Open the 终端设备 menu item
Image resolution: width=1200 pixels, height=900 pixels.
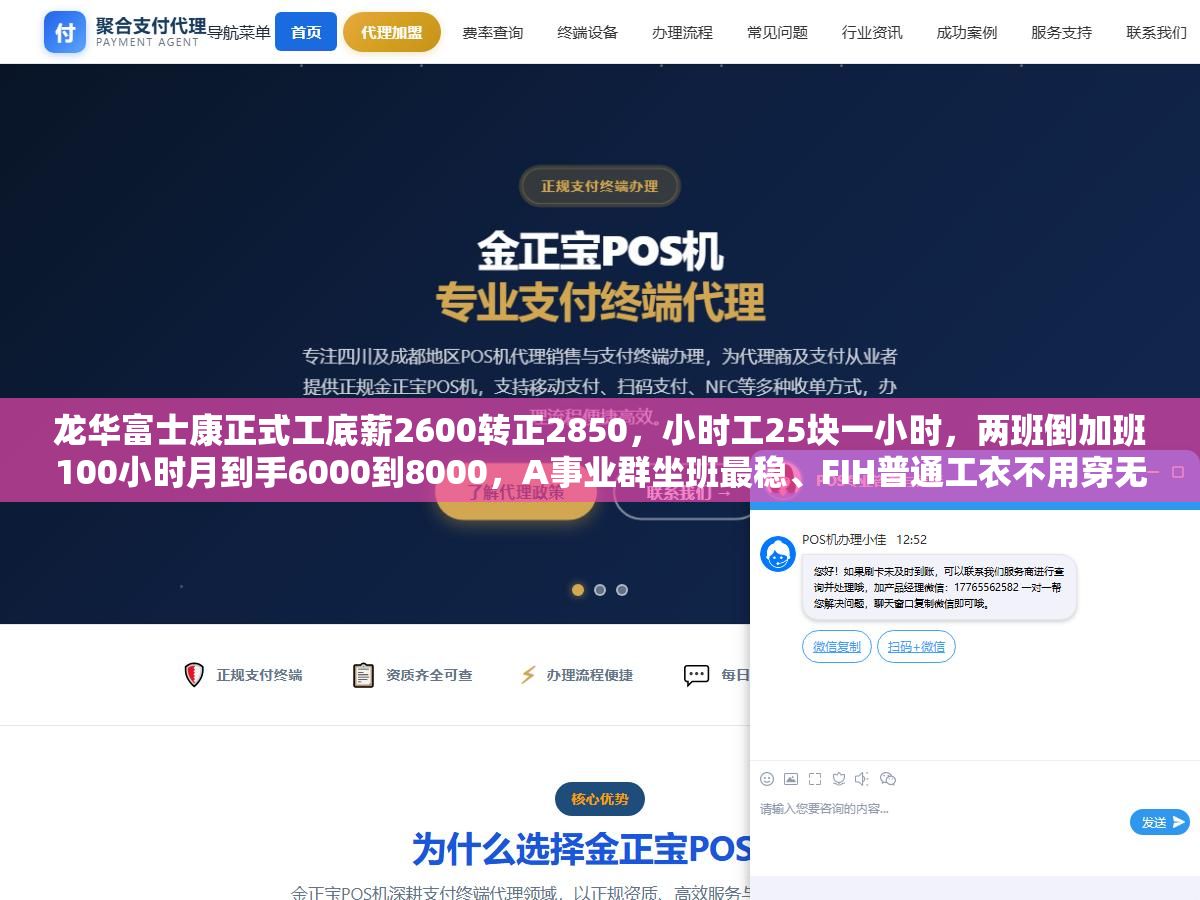click(587, 32)
